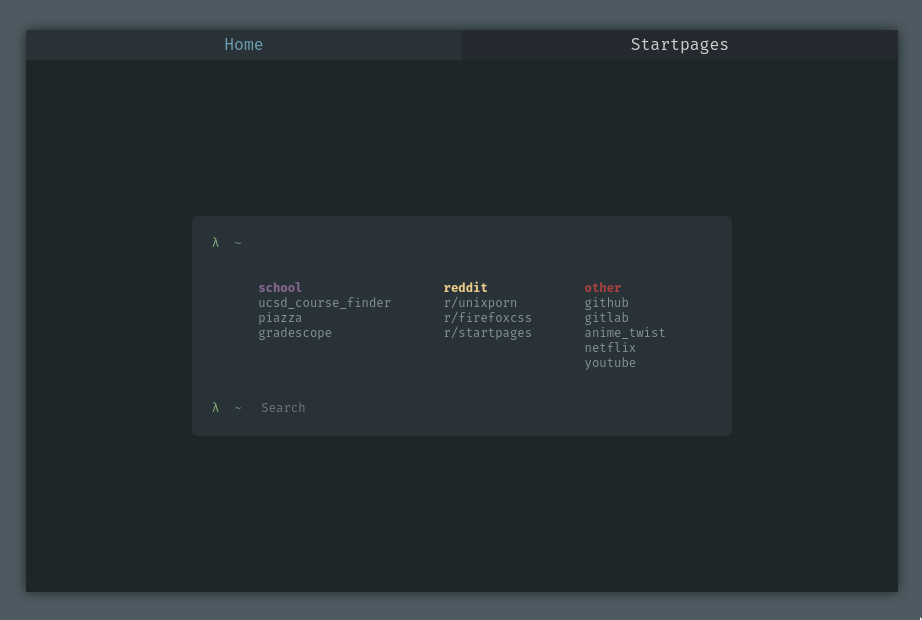The height and width of the screenshot is (620, 922).
Task: Open the r/startpages link
Action: tap(487, 333)
